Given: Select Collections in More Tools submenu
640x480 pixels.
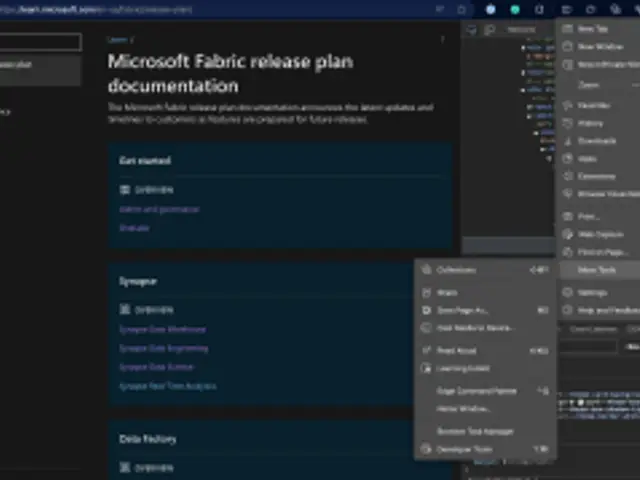Looking at the screenshot, I should [485, 270].
